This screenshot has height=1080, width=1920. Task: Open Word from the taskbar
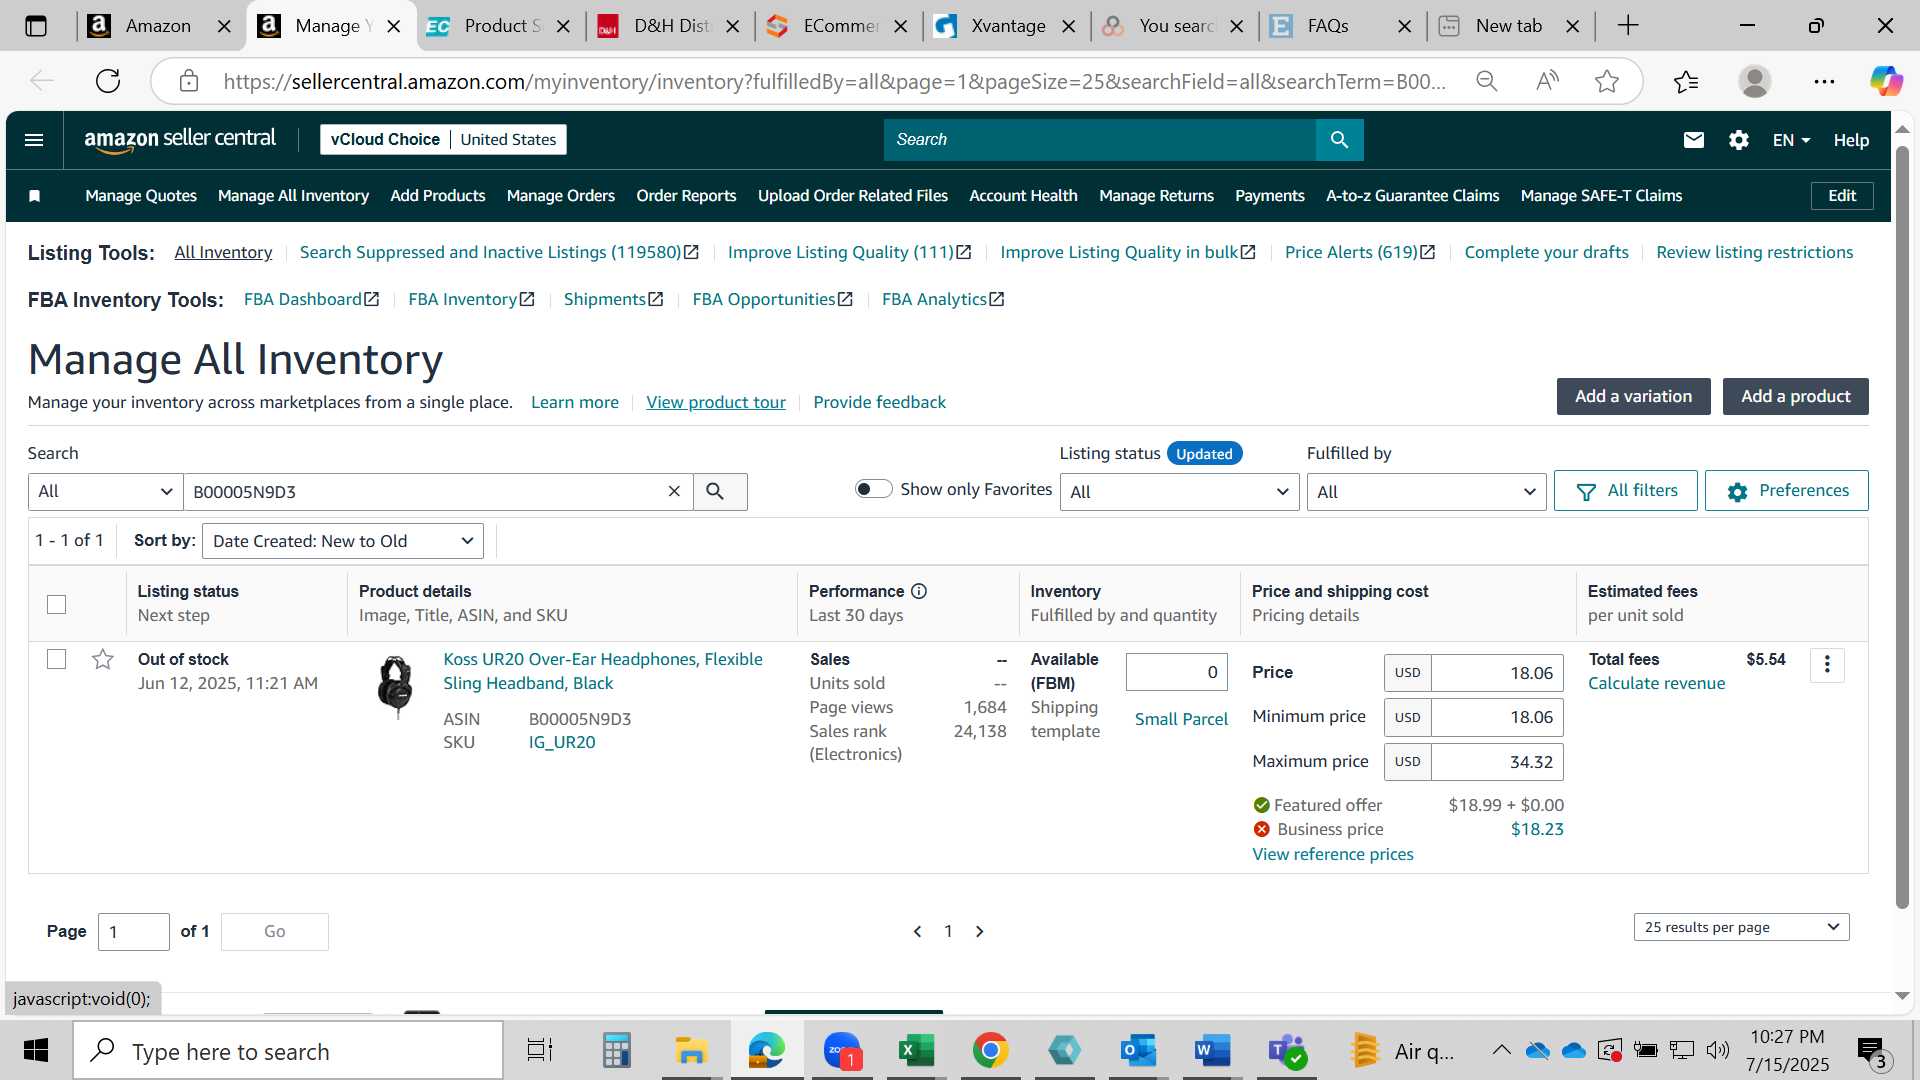(x=1212, y=1051)
